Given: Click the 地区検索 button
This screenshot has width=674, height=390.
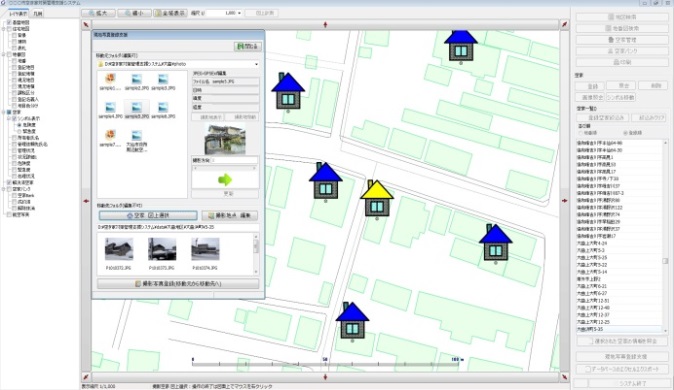Looking at the screenshot, I should point(622,17).
